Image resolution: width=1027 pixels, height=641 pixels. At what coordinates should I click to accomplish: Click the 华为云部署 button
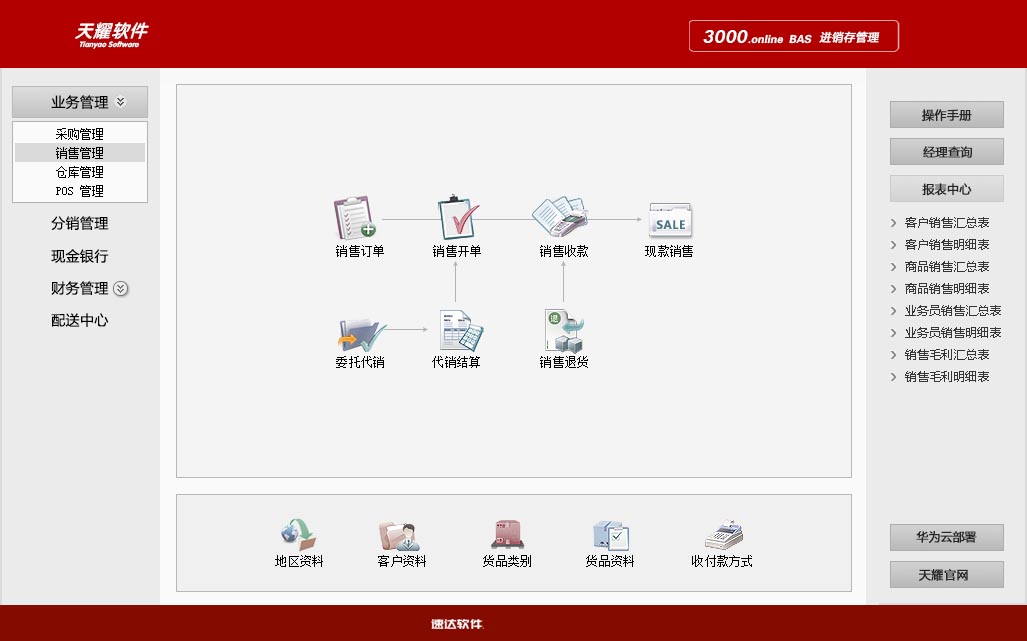[946, 537]
